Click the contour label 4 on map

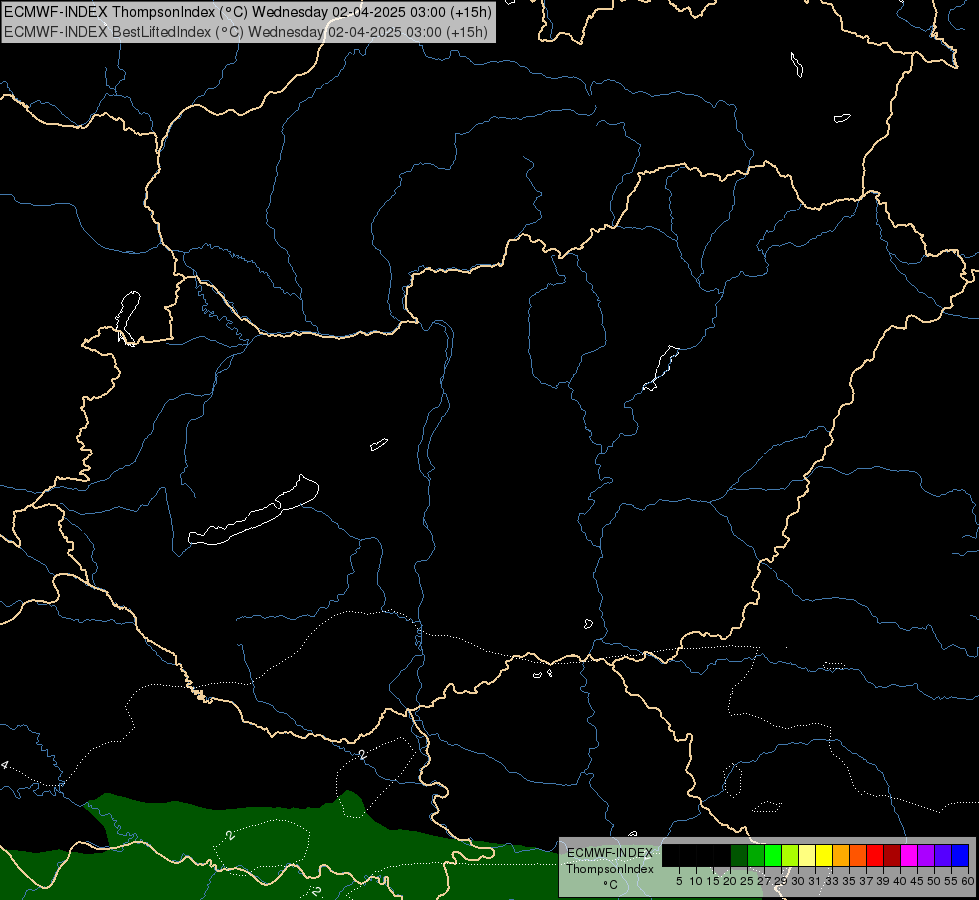coord(5,765)
